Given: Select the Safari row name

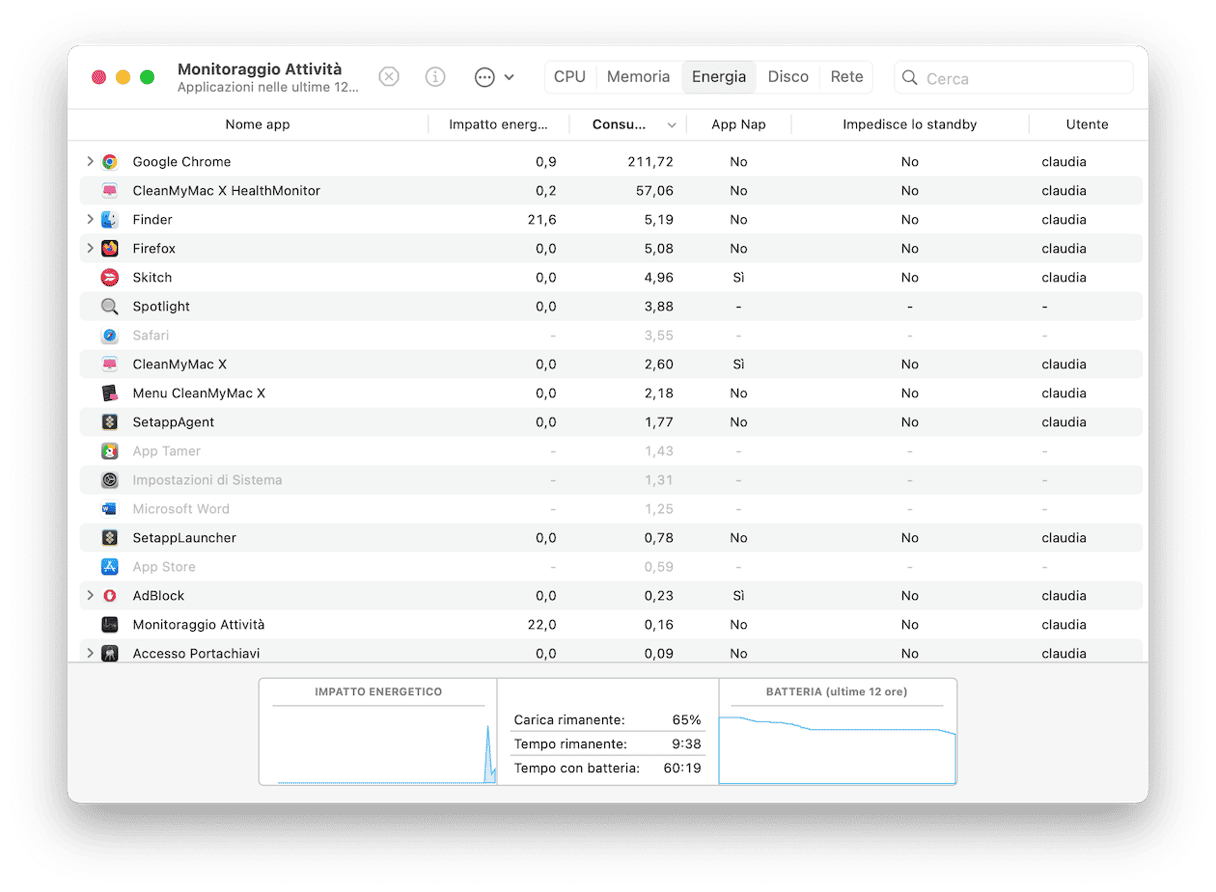Looking at the screenshot, I should [151, 336].
